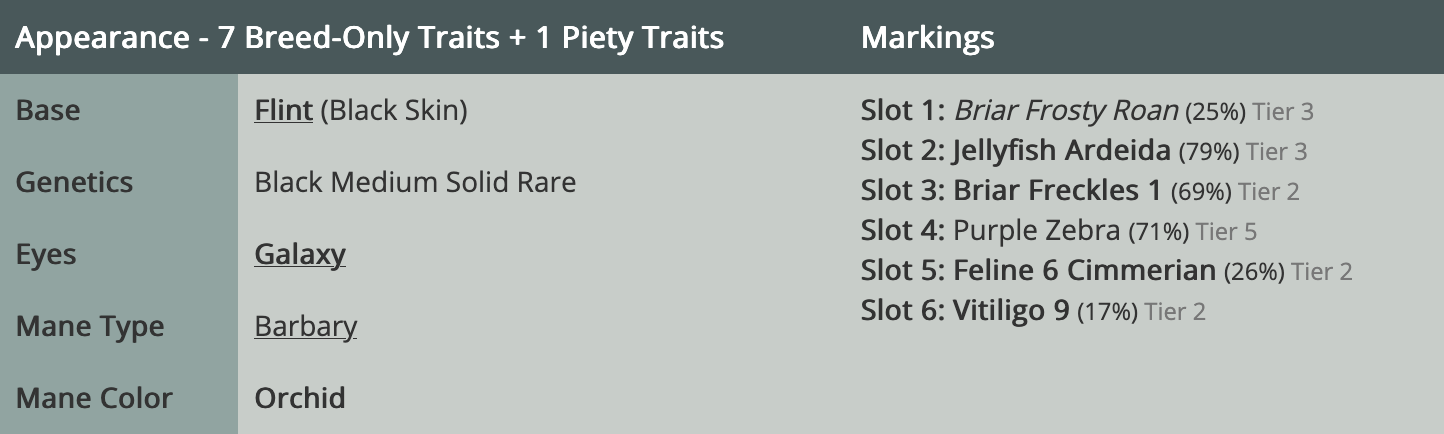Click the Orchid mane color value

point(300,398)
